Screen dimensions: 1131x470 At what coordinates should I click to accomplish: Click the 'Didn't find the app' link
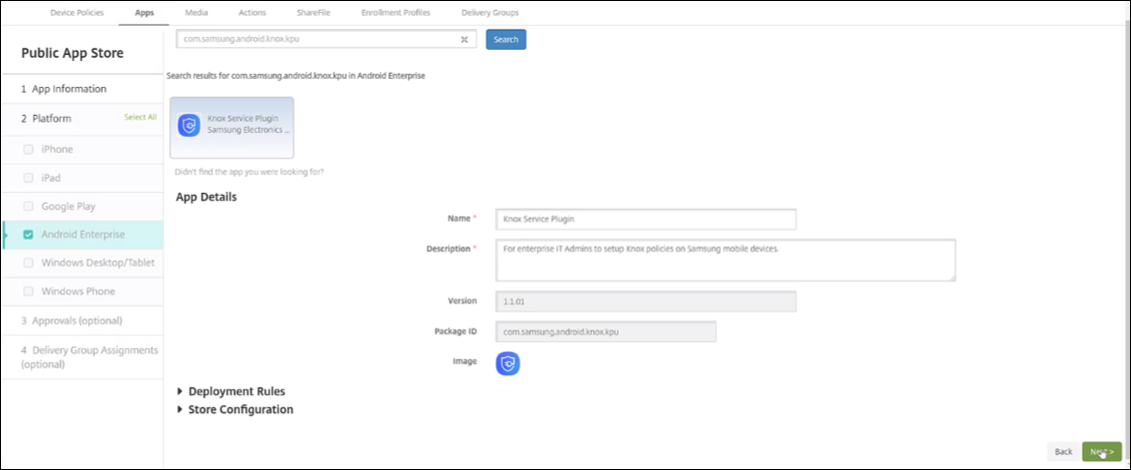(249, 172)
